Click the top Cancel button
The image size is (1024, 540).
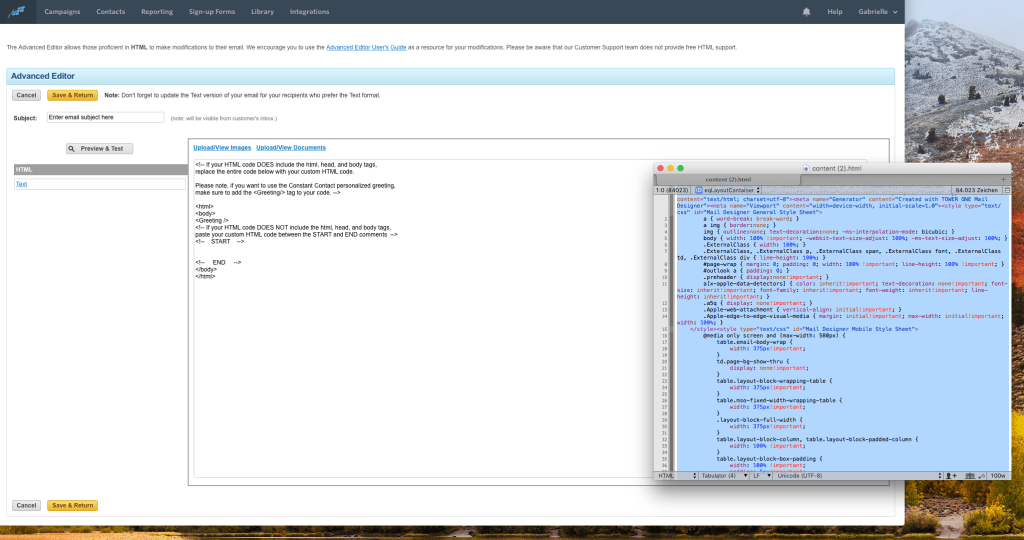click(26, 95)
